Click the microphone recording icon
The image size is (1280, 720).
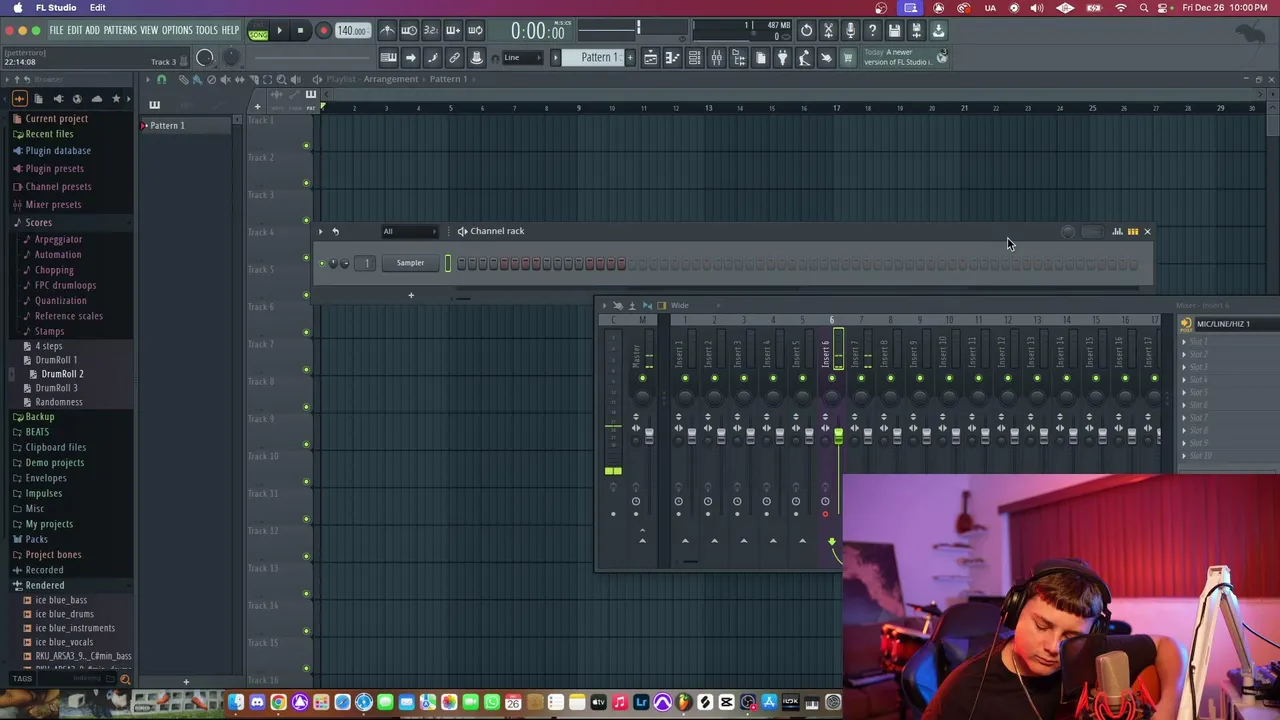pos(850,30)
